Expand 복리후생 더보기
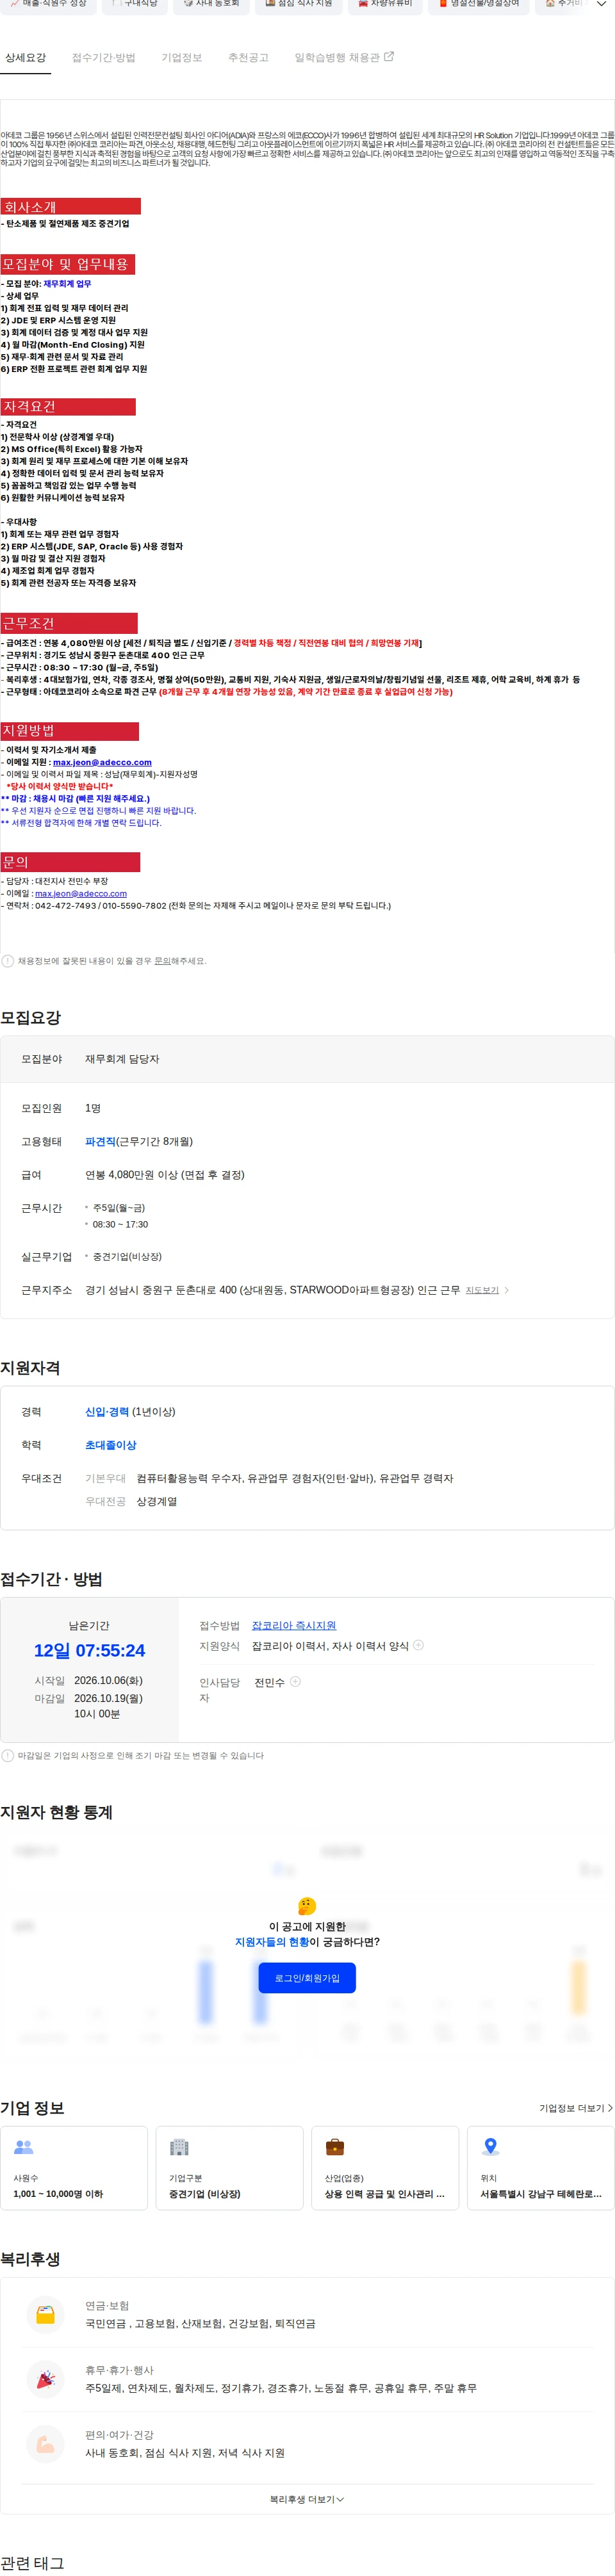 (x=307, y=2500)
